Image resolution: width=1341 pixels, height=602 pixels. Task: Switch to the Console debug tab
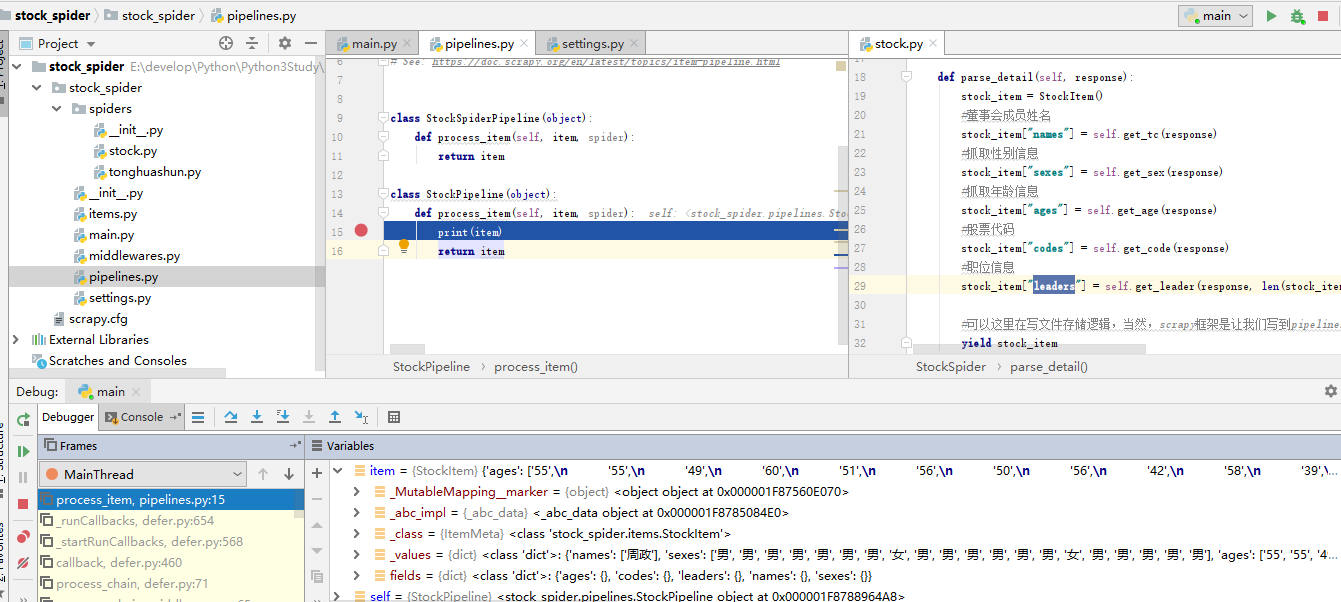141,417
